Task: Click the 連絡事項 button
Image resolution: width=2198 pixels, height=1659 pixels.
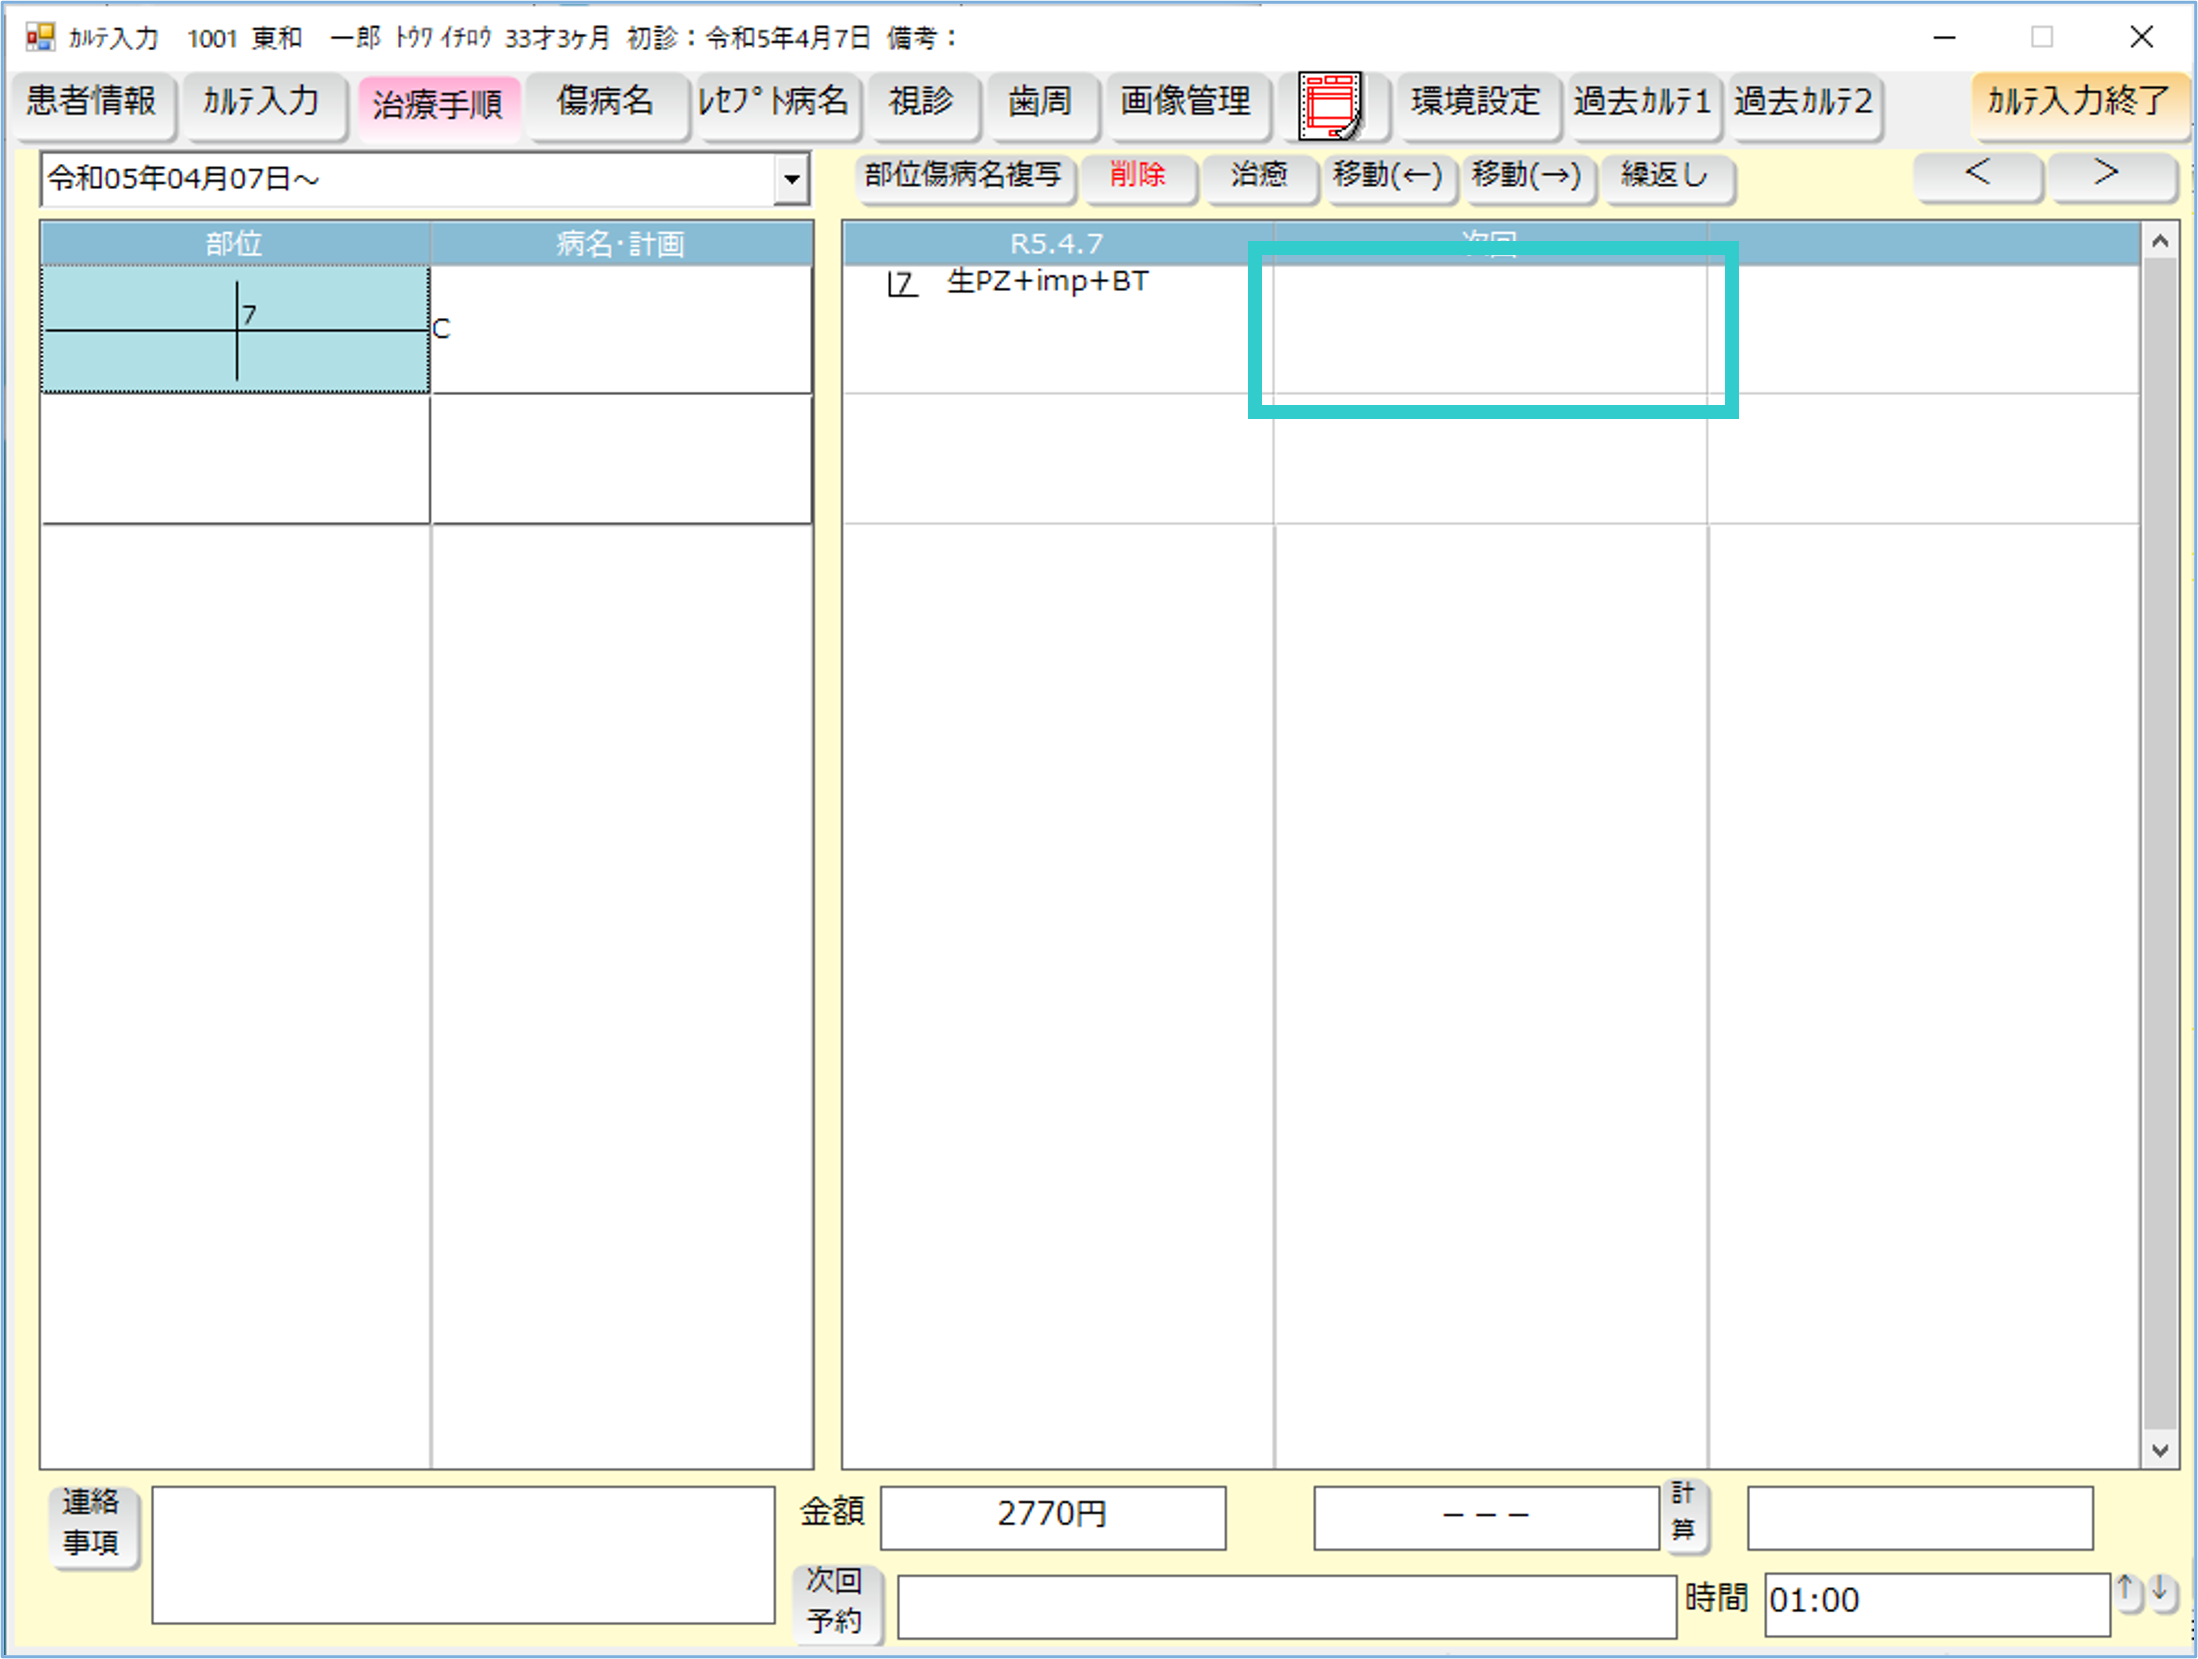Action: pos(92,1523)
